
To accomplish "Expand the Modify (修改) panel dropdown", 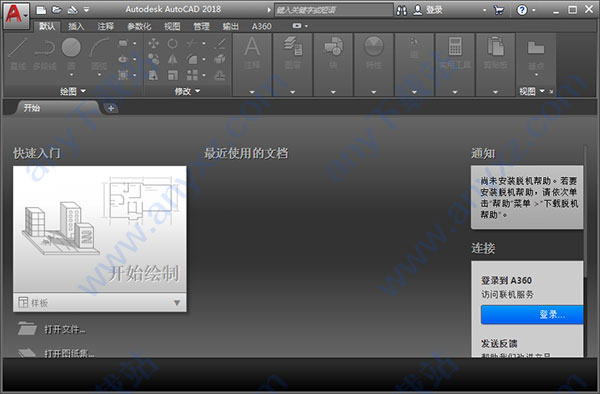I will pos(187,91).
